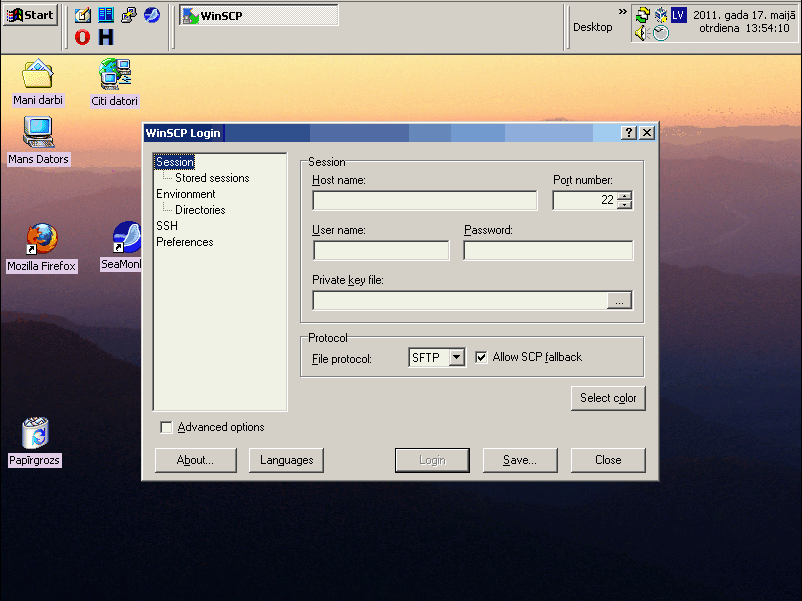Image resolution: width=802 pixels, height=601 pixels.
Task: Click the green sync arrows tray icon
Action: click(x=642, y=15)
